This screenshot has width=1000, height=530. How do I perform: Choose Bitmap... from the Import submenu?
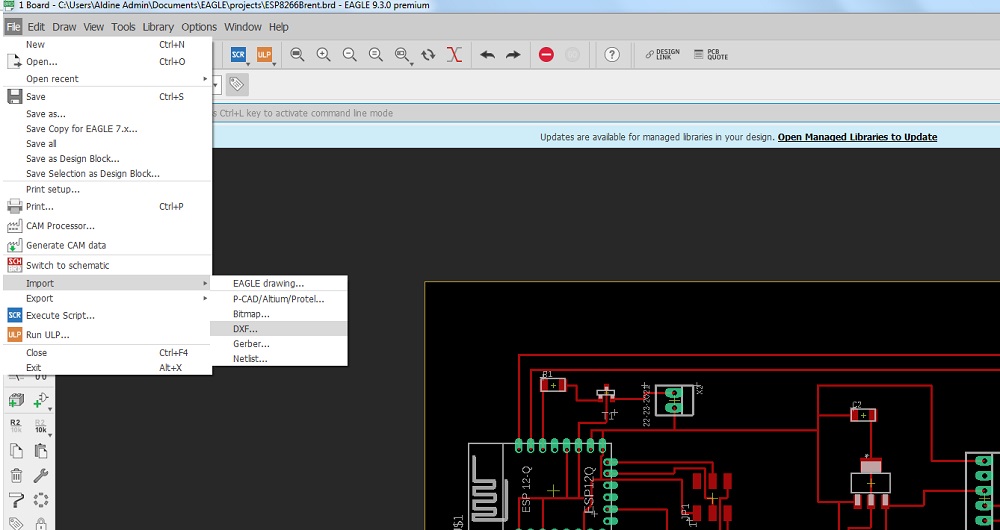click(279, 314)
